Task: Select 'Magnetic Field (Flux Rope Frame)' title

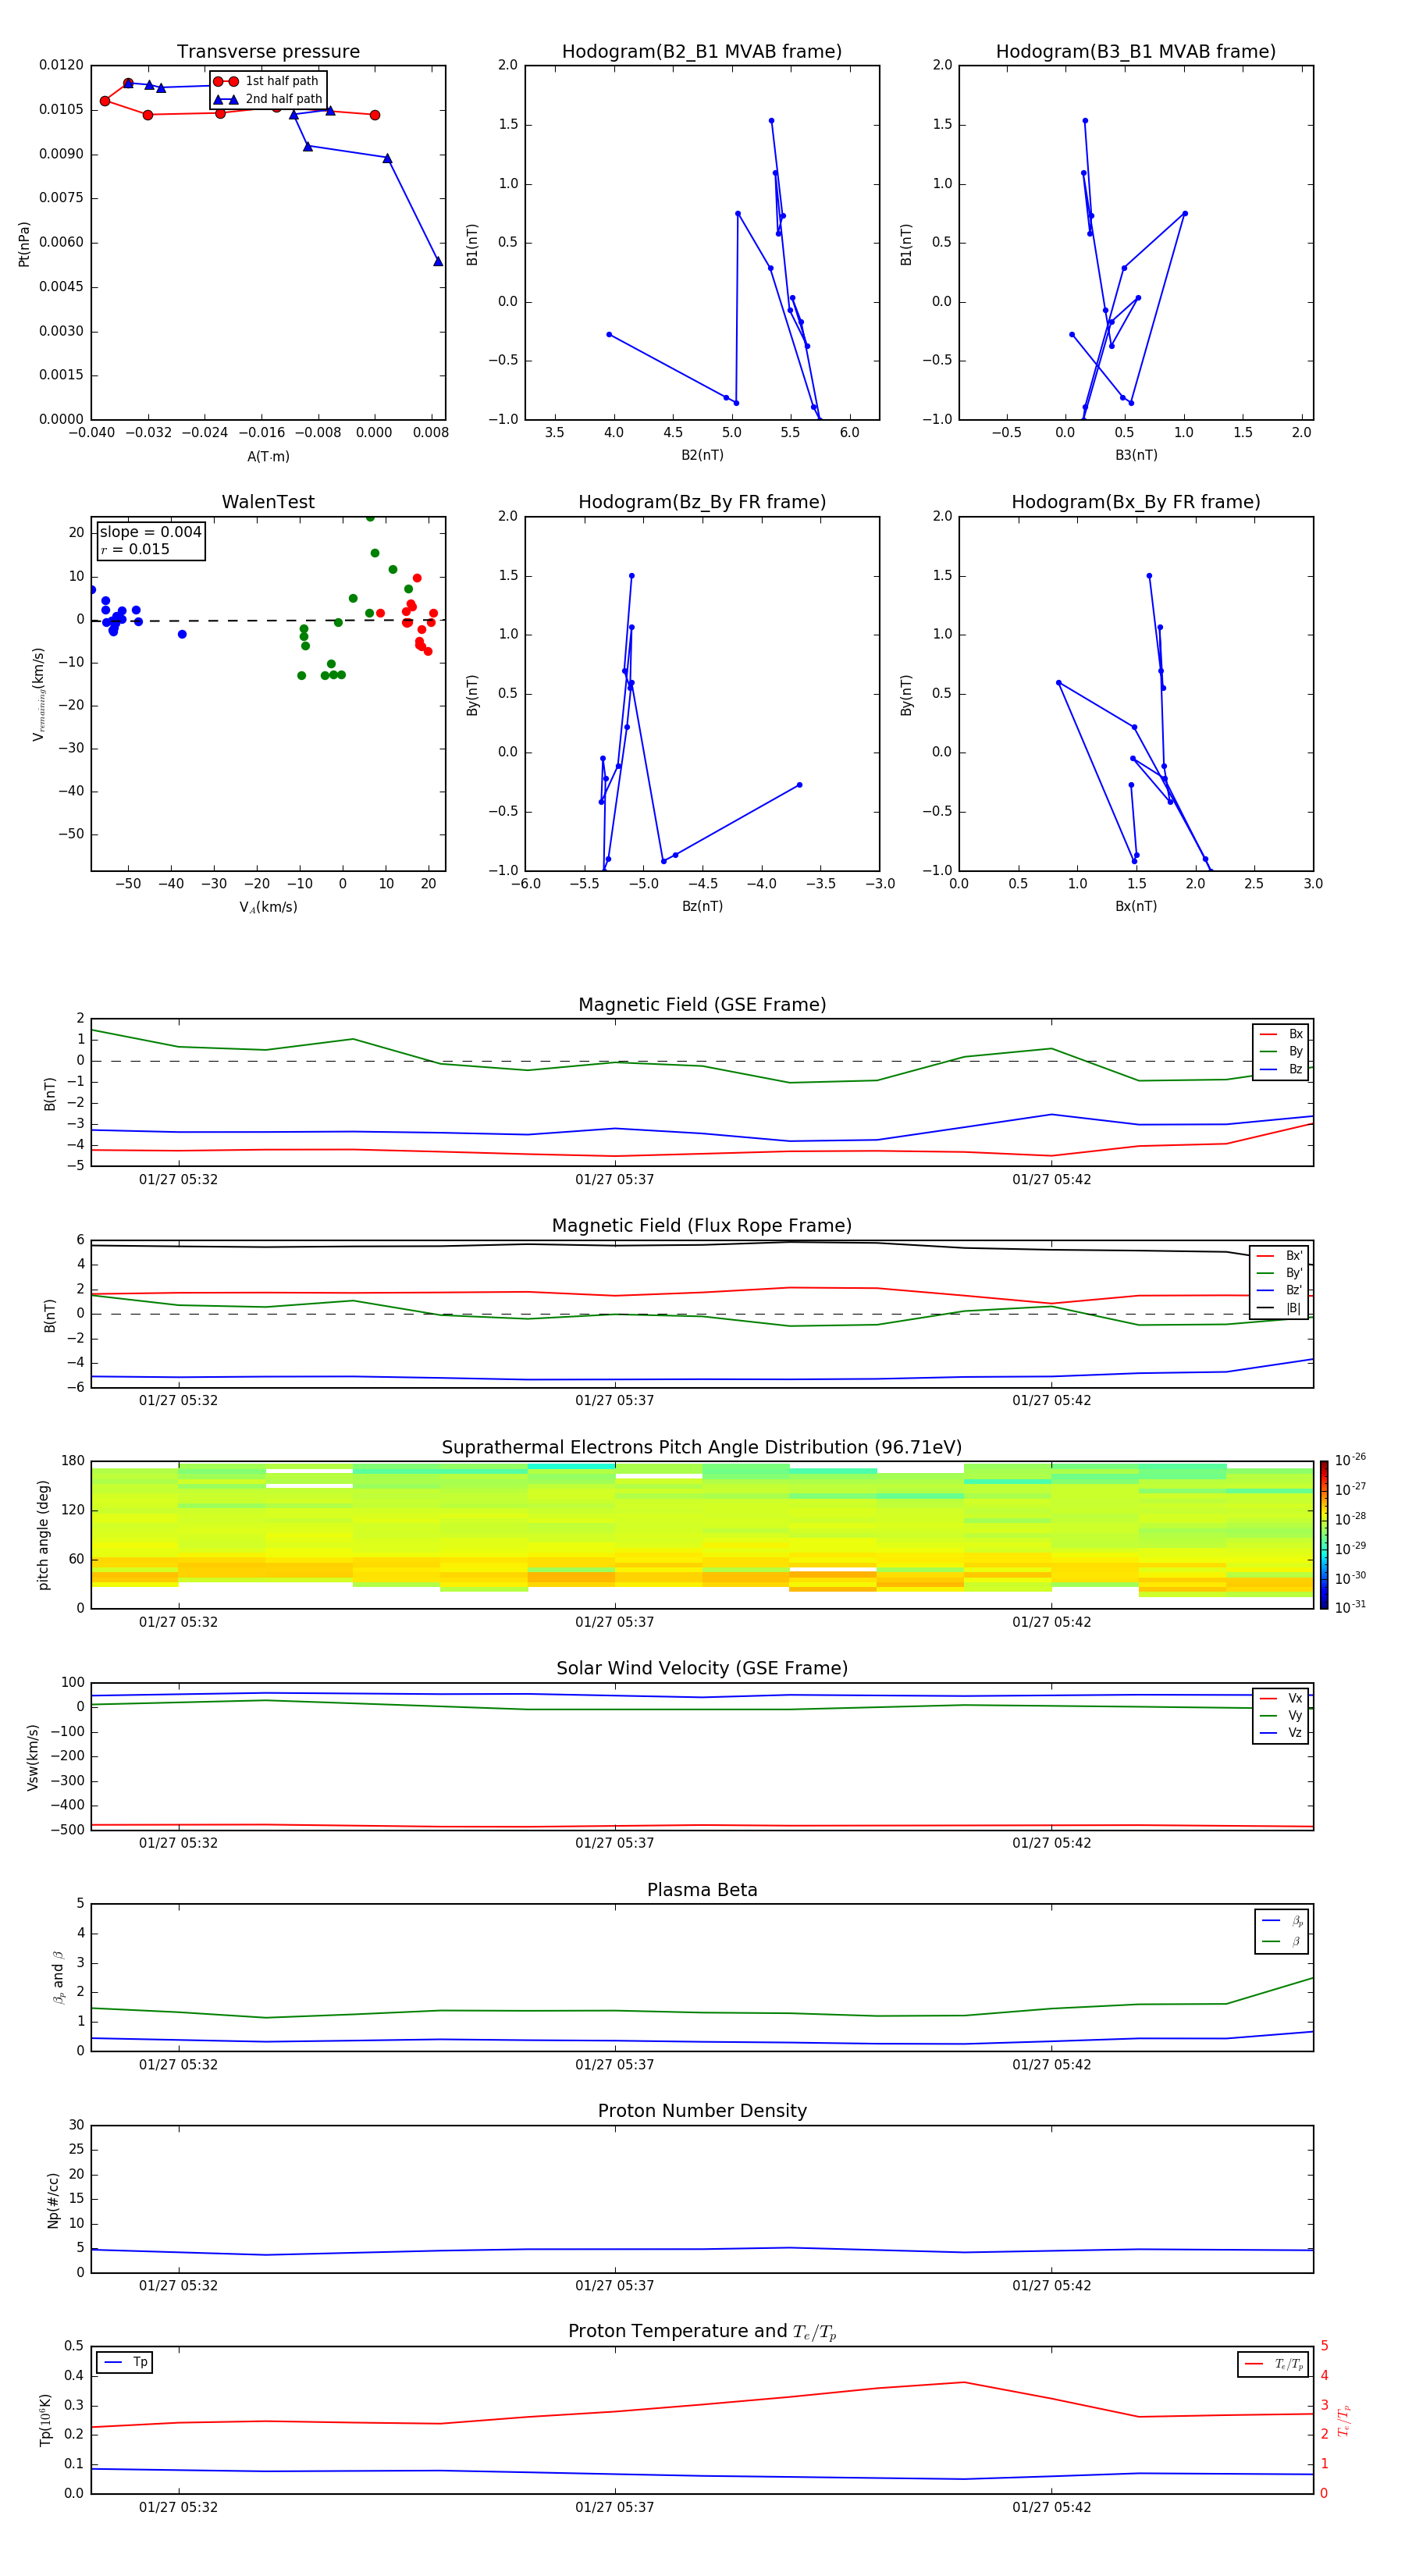Action: pyautogui.click(x=702, y=1226)
